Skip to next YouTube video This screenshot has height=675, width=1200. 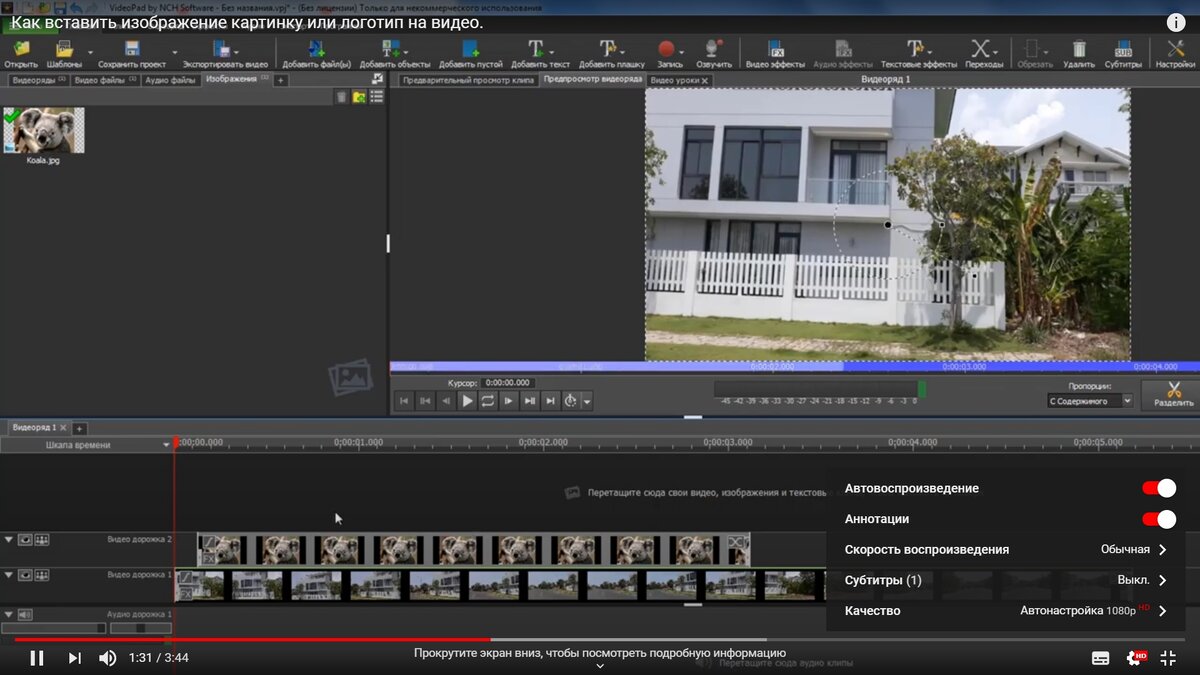(x=75, y=657)
